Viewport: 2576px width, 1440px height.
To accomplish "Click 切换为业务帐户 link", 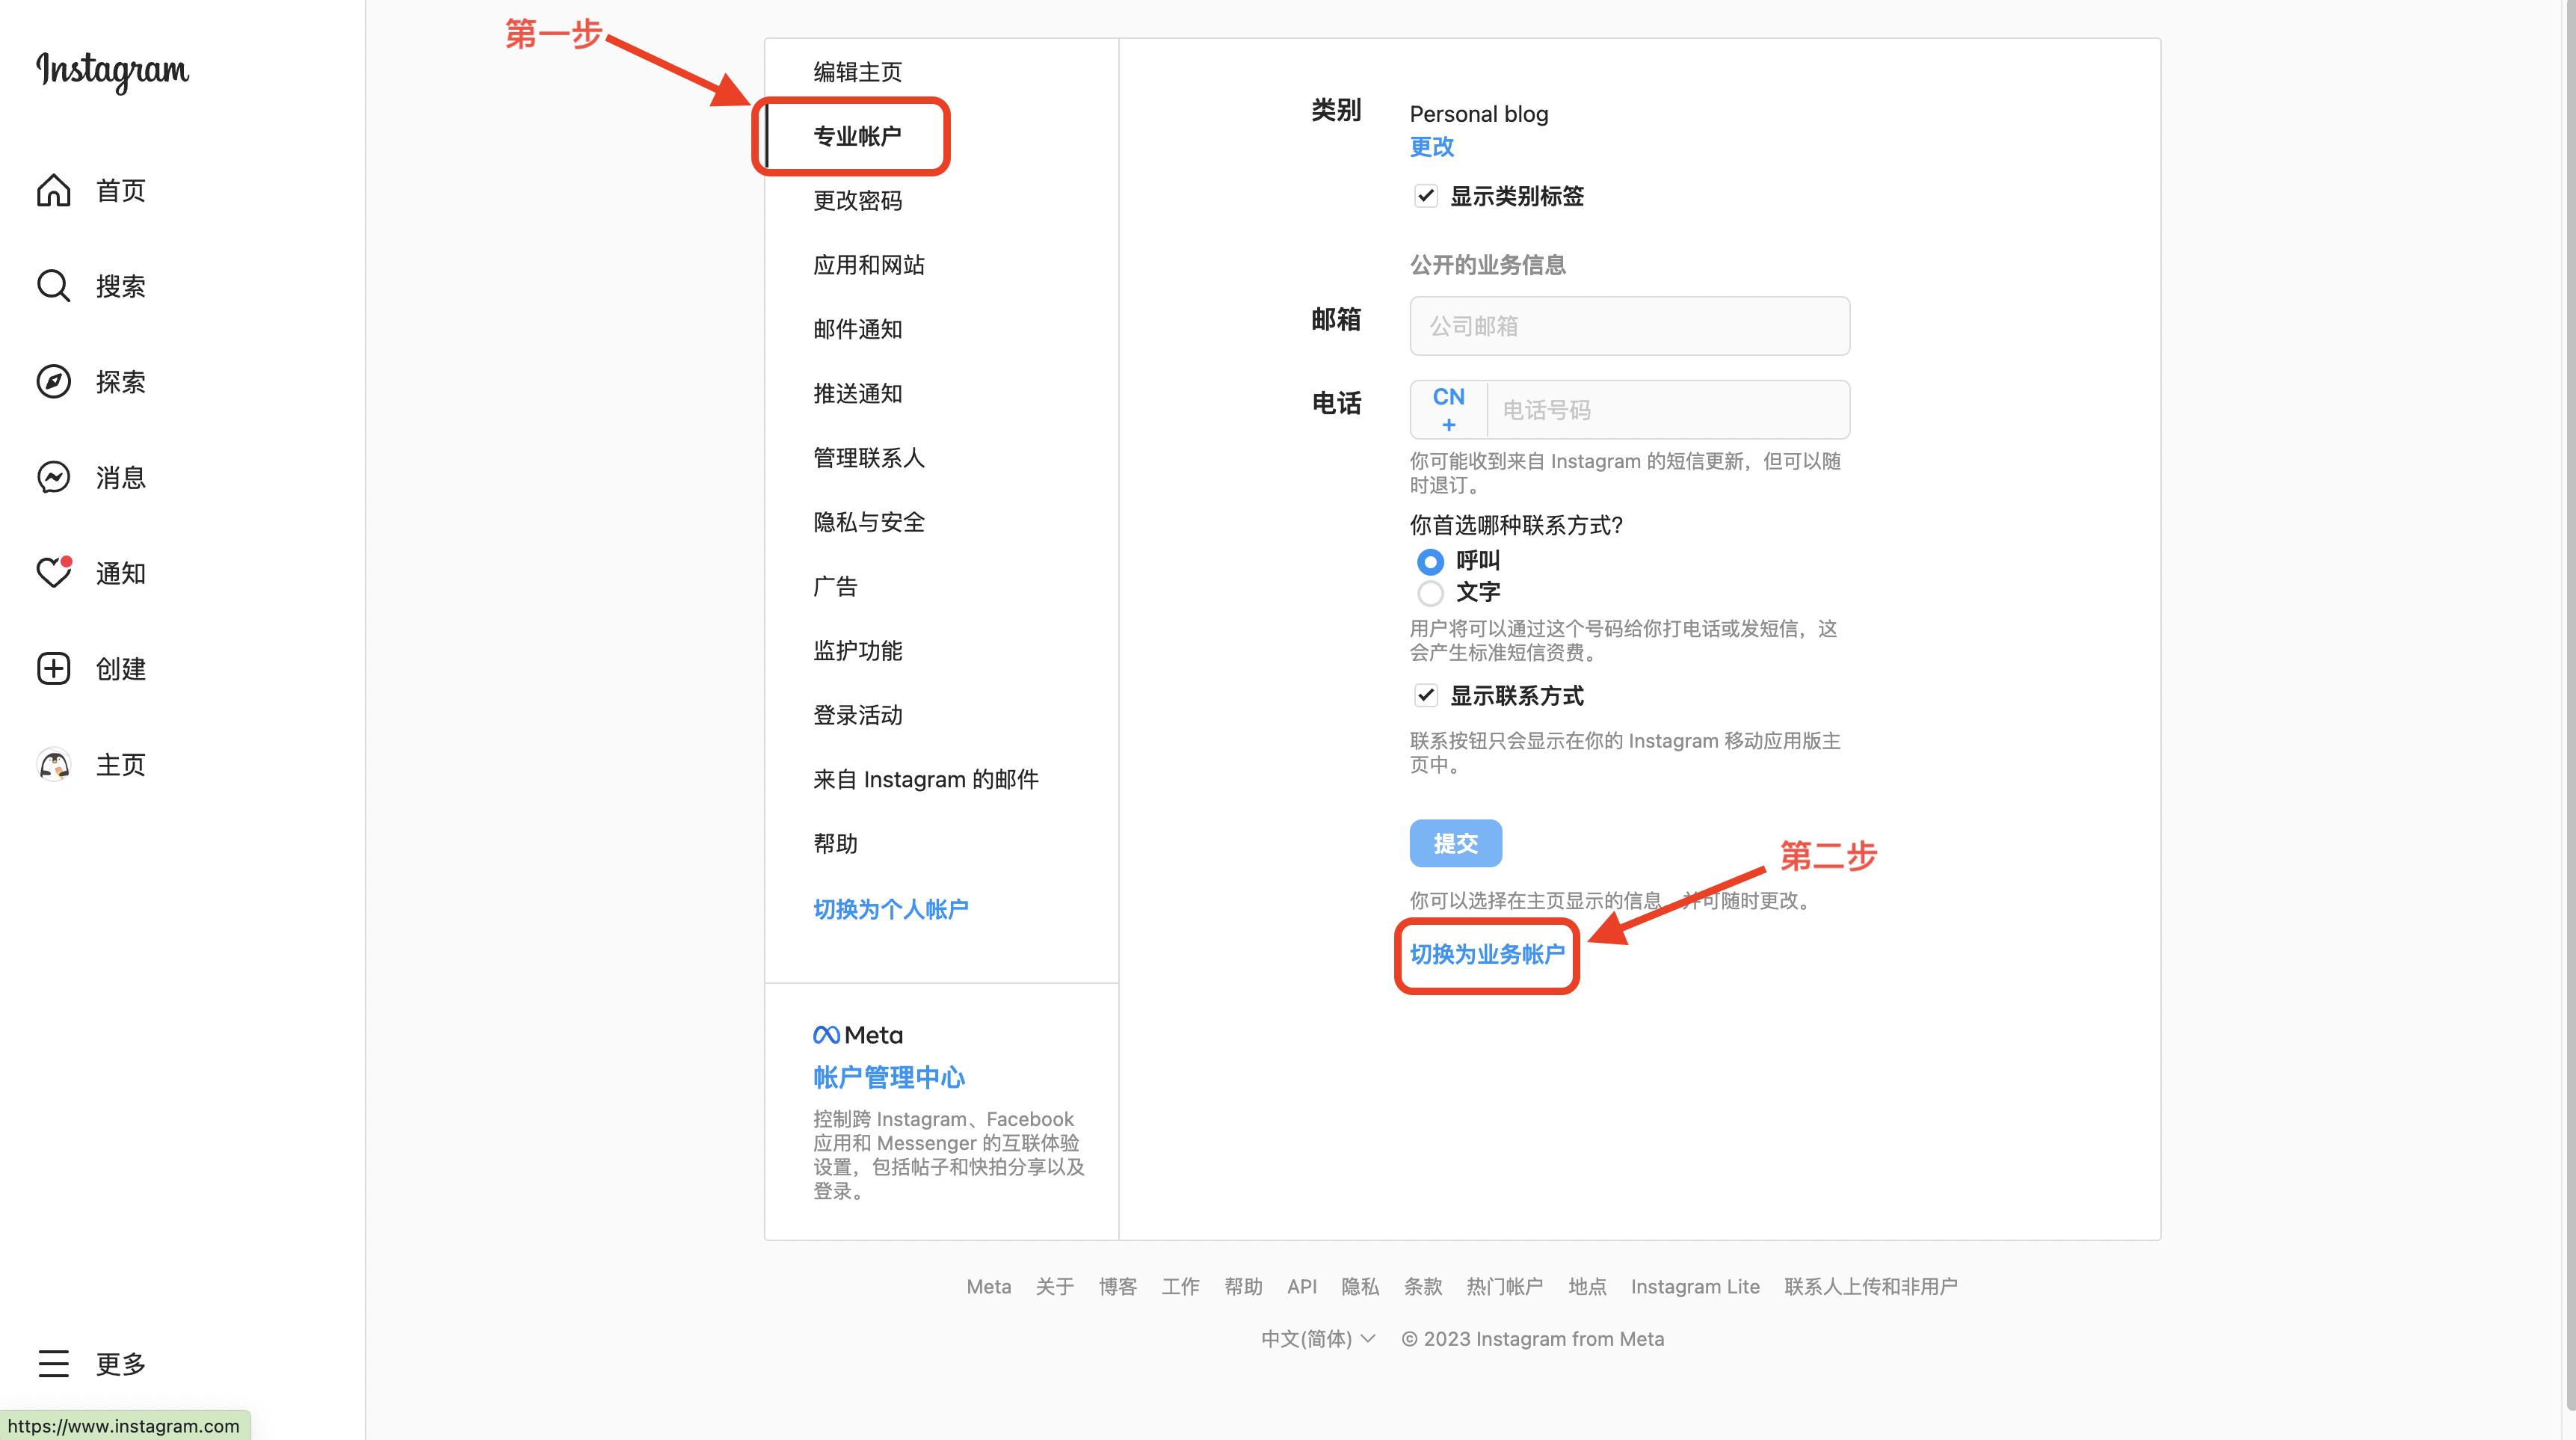I will coord(1487,954).
